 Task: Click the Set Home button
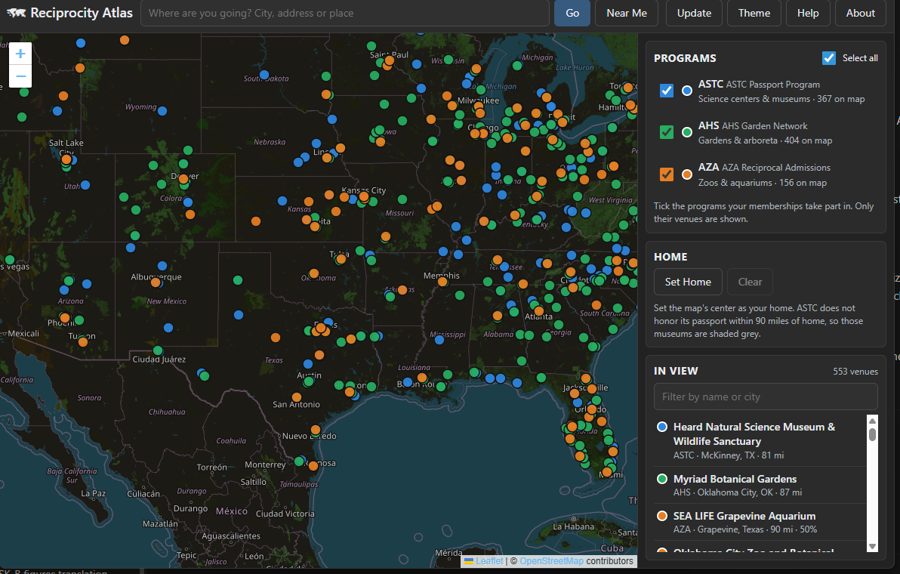click(688, 282)
